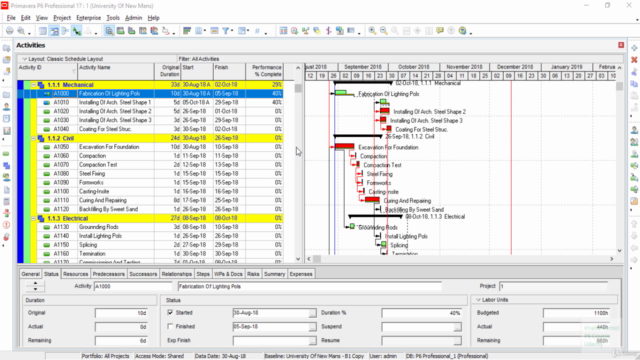The height and width of the screenshot is (360, 640).
Task: Open the Started date picker button
Action: click(312, 313)
